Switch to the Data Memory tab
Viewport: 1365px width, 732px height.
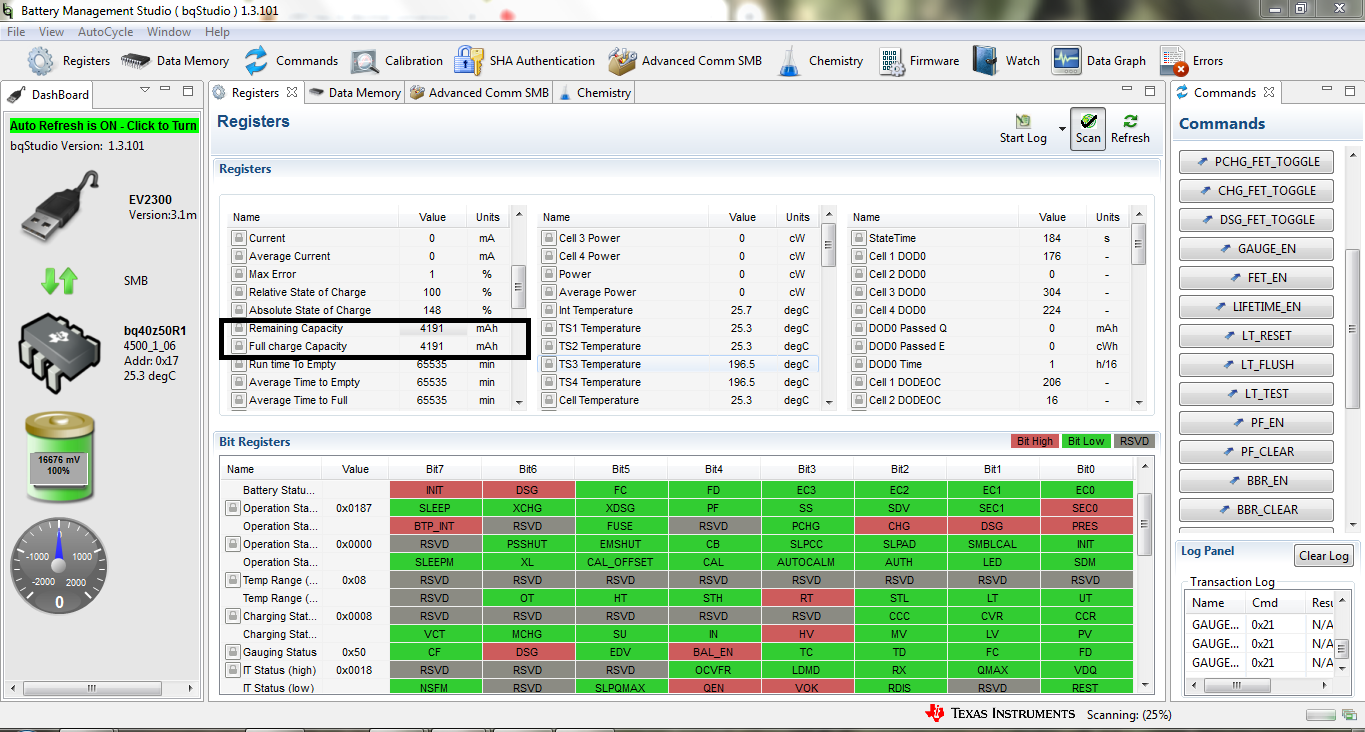[x=354, y=93]
